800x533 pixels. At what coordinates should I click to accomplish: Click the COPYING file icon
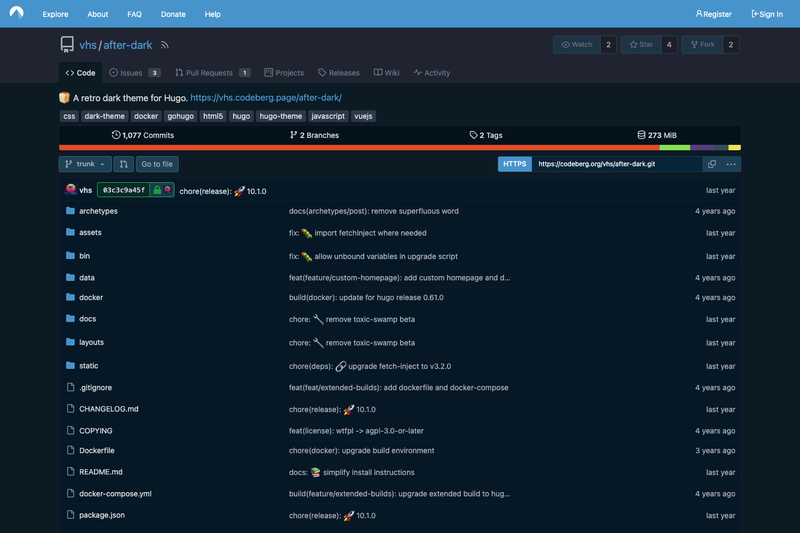(70, 430)
